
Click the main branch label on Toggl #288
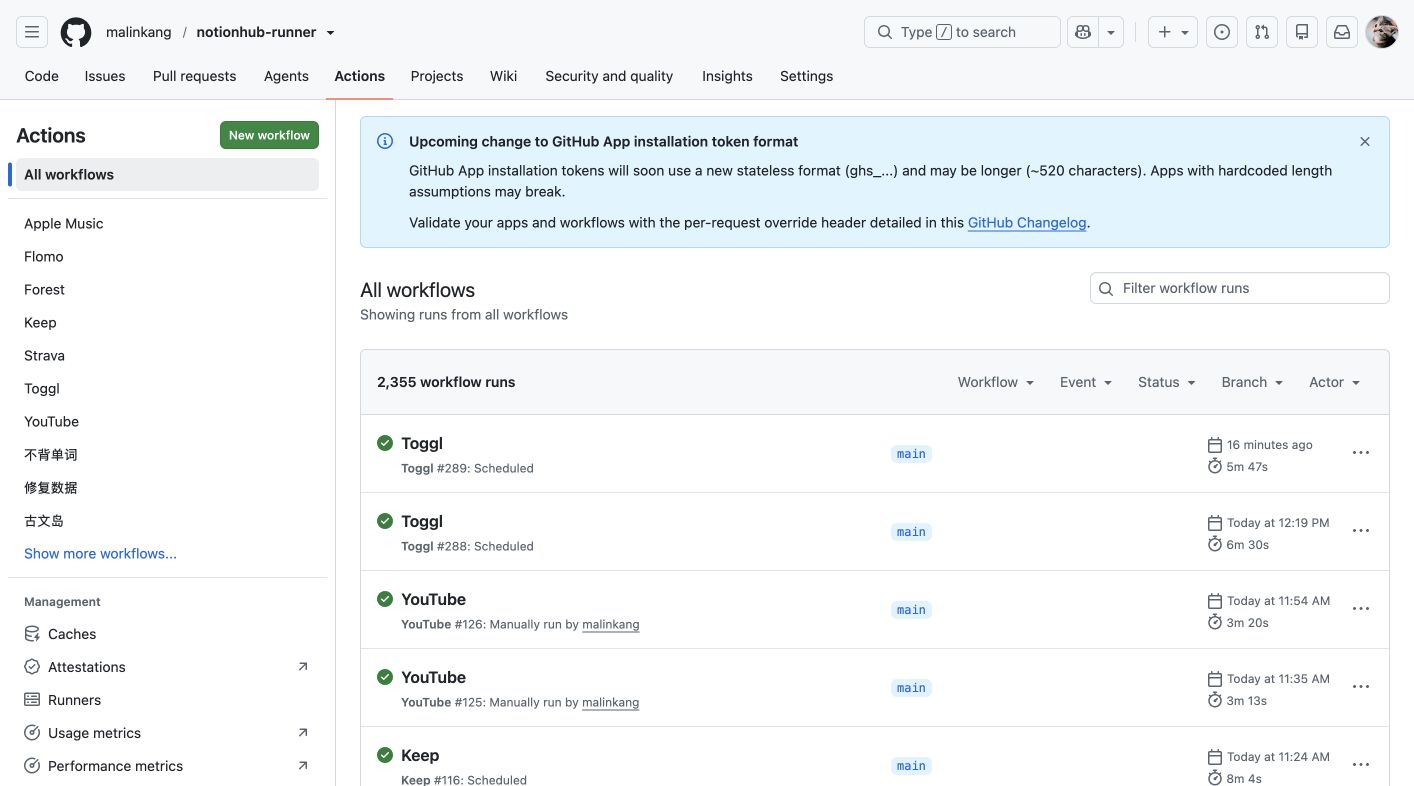[911, 532]
